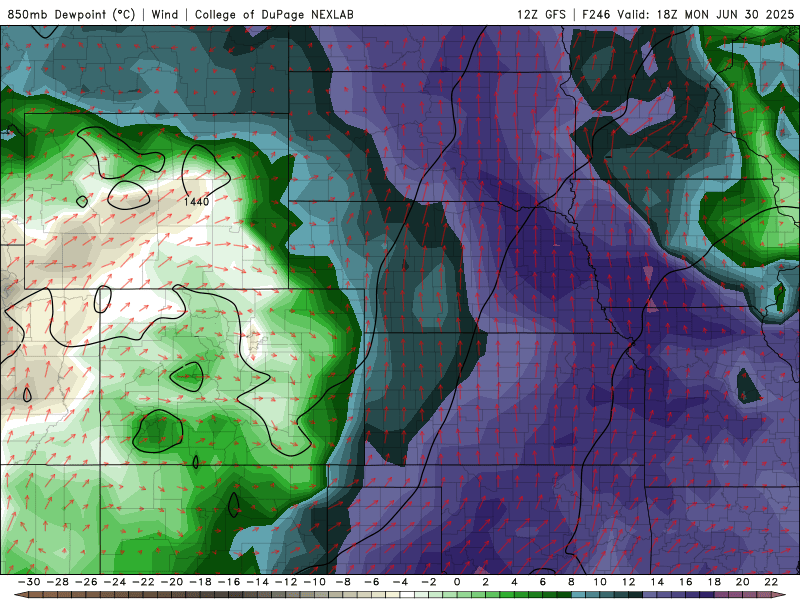
Task: Click the "College of DuPage NEXLAB" text
Action: (x=274, y=15)
